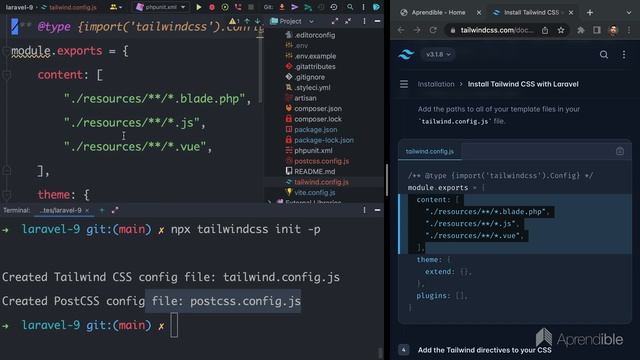Click the terminal prompt input cursor
The height and width of the screenshot is (360, 640).
174,325
